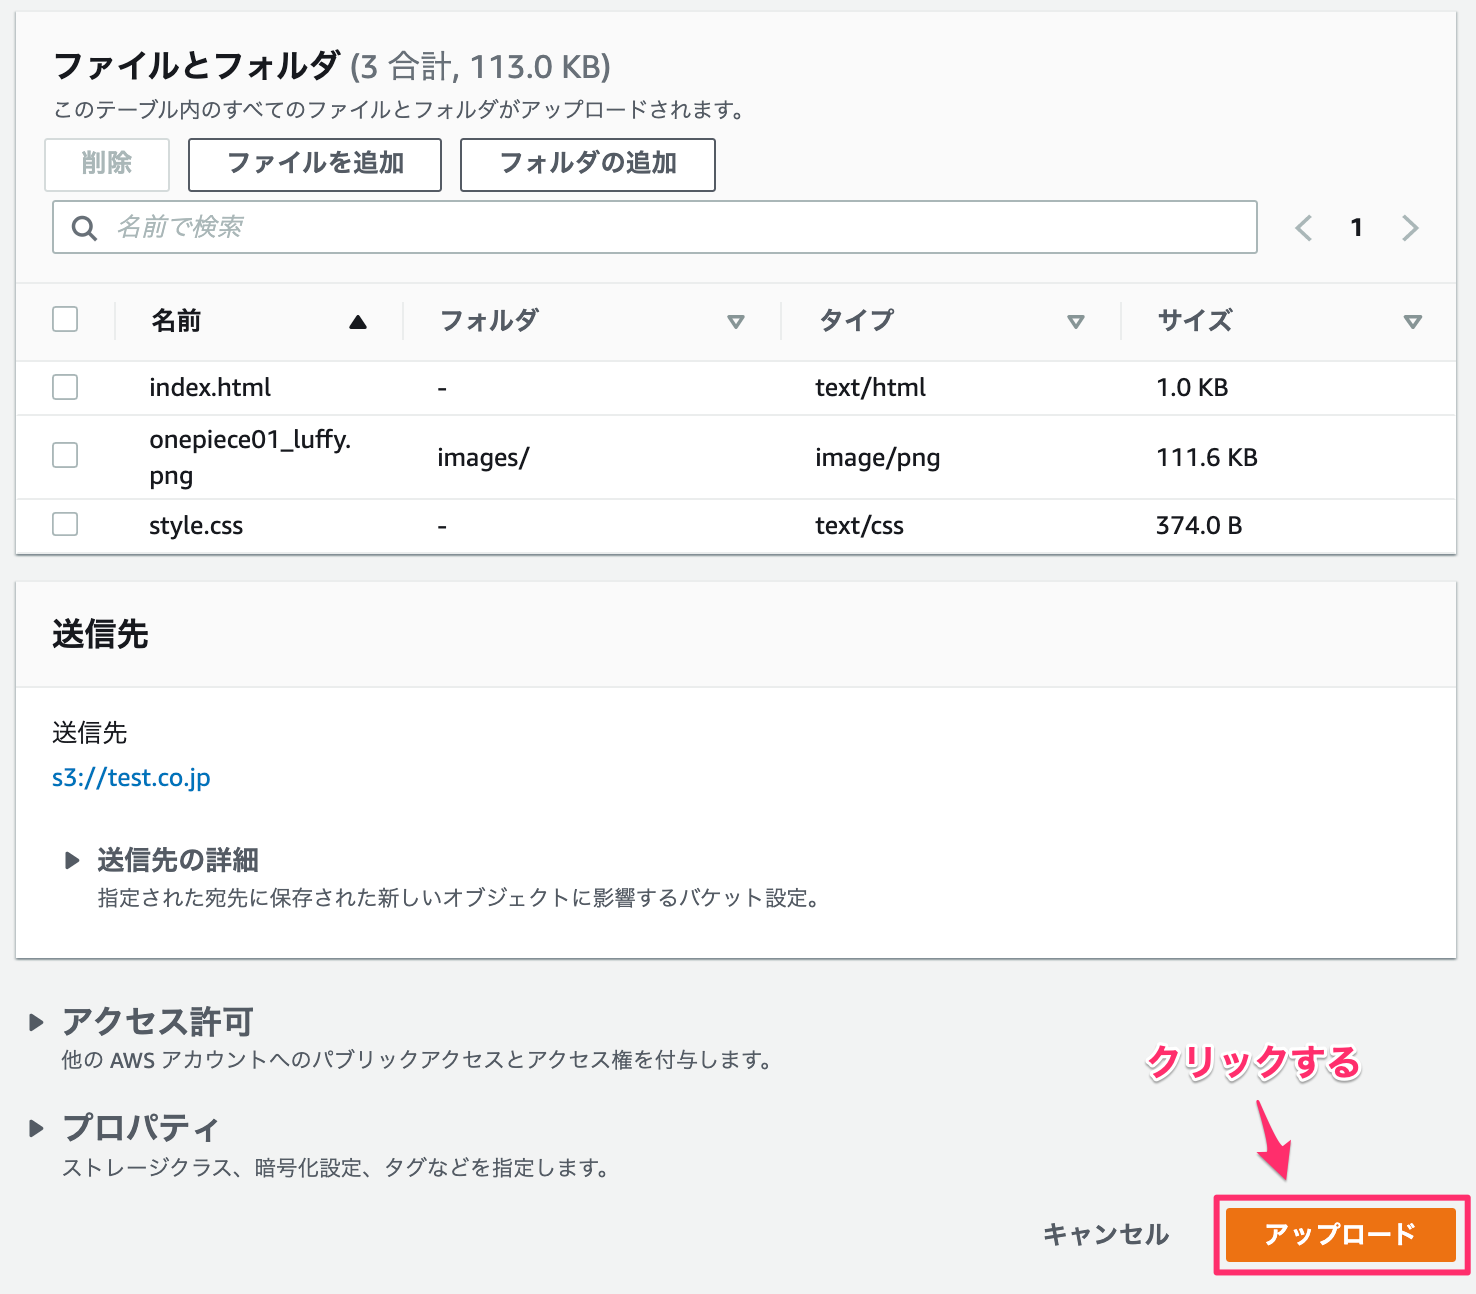
Task: Click the previous page chevron
Action: point(1303,227)
